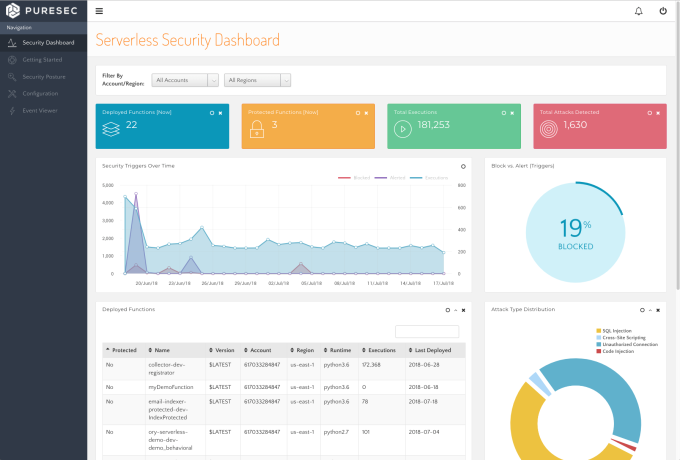Select Security Dashboard in the sidebar
The height and width of the screenshot is (460, 680).
click(x=48, y=42)
